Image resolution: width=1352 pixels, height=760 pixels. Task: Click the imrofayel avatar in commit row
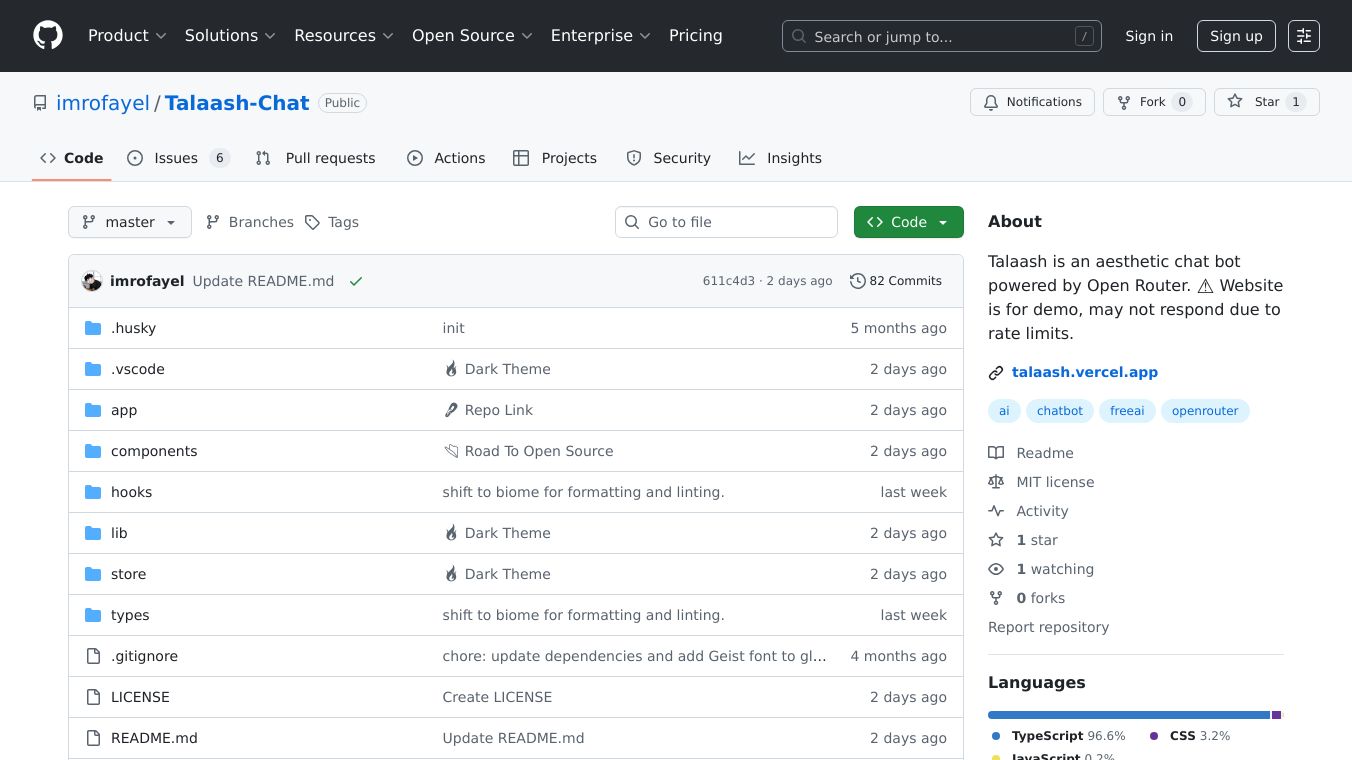click(x=92, y=281)
